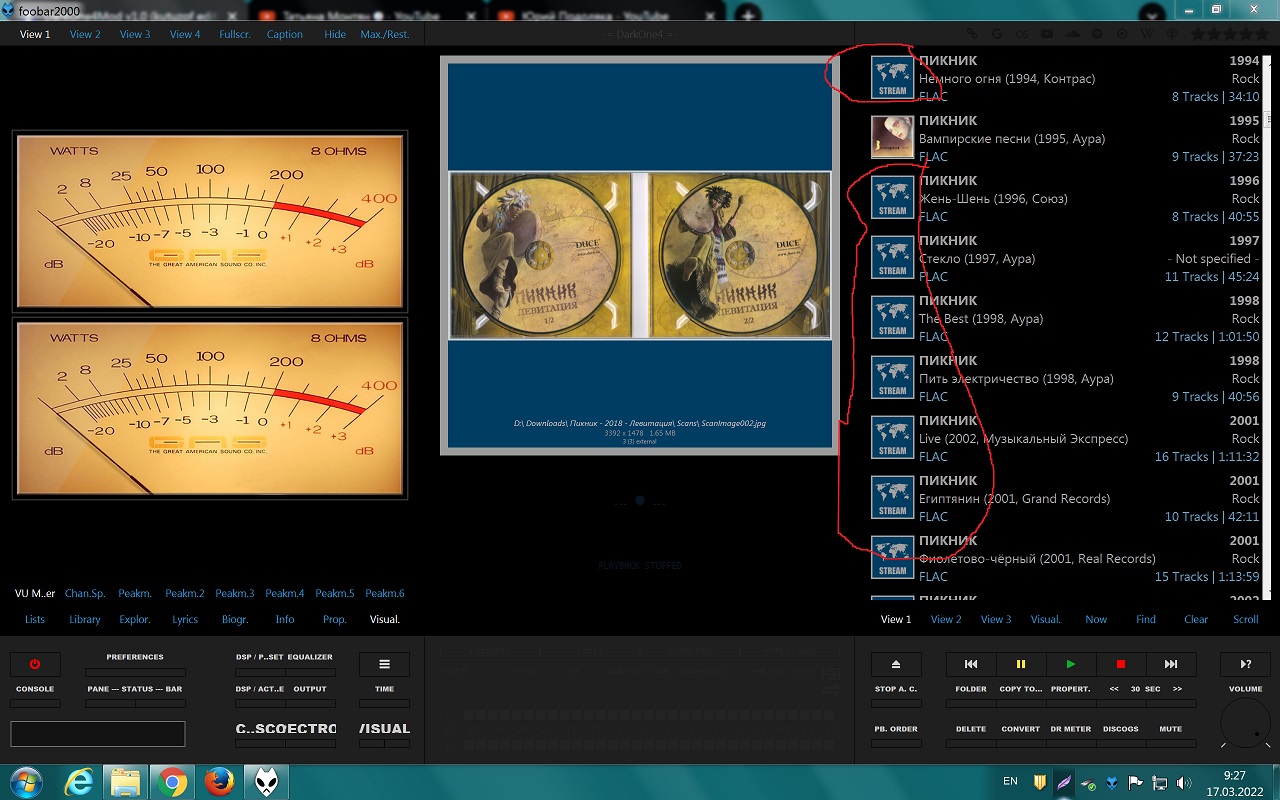1280x800 pixels.
Task: Skip to the next track
Action: (1171, 664)
